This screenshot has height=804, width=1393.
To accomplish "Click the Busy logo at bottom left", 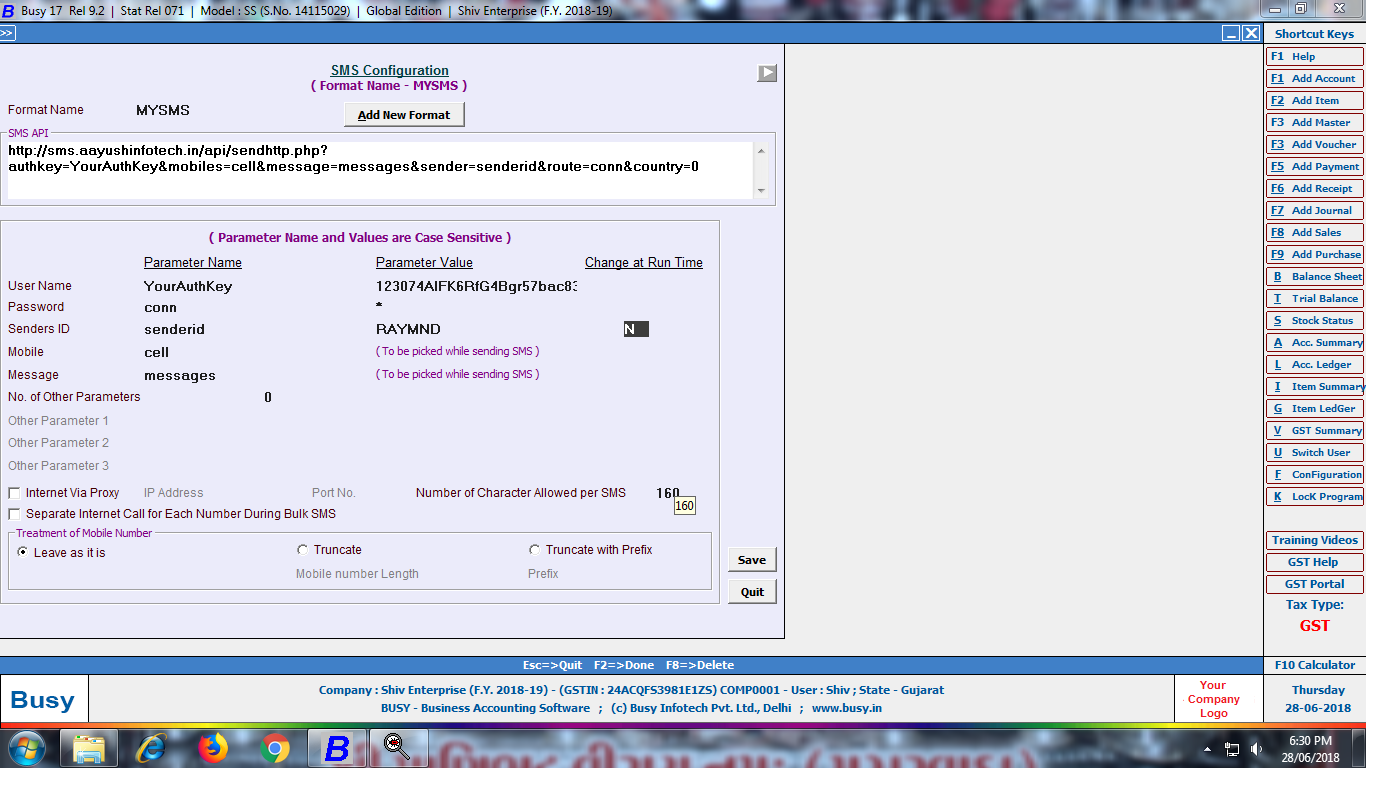I will coord(42,699).
